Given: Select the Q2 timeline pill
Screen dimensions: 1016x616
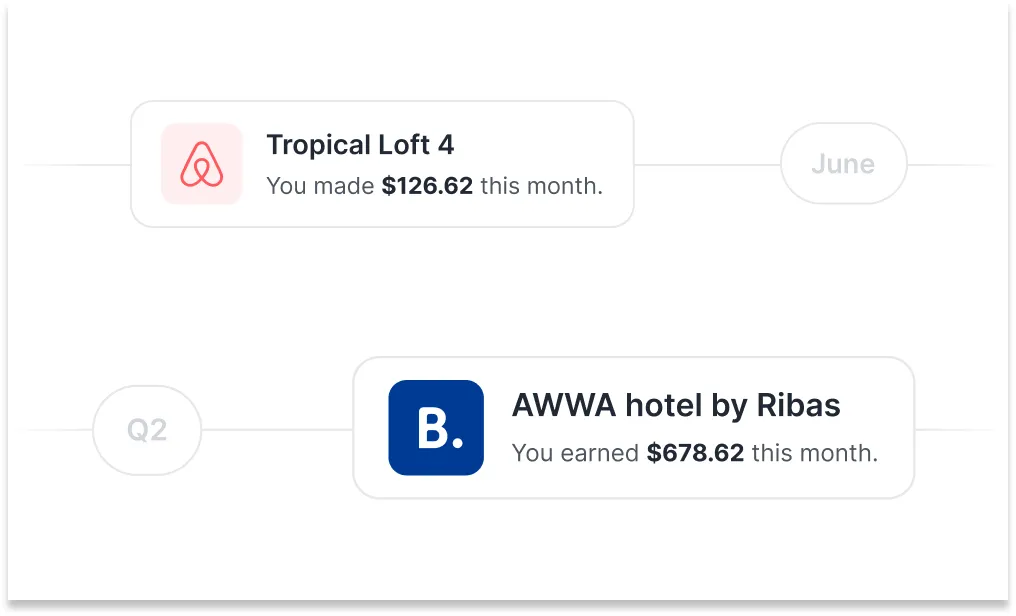Looking at the screenshot, I should pos(147,431).
